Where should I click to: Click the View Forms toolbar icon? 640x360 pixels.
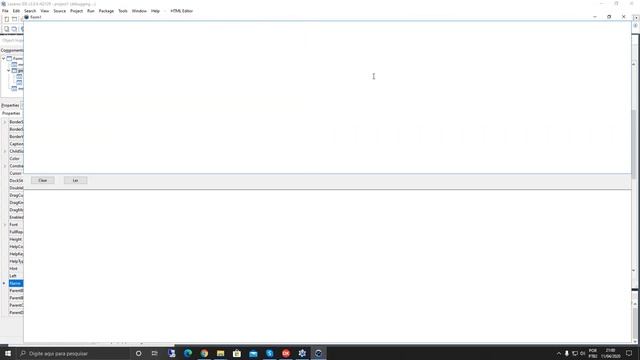14,29
